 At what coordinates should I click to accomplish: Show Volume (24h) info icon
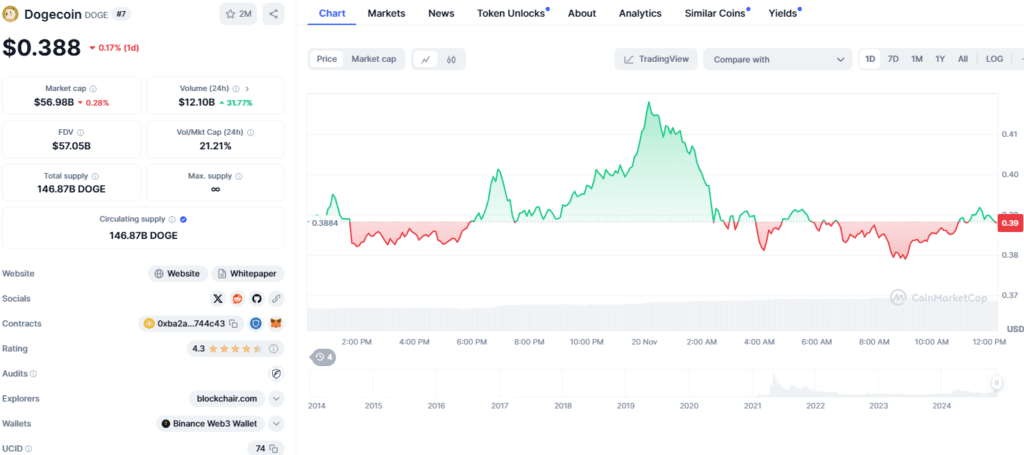[236, 89]
